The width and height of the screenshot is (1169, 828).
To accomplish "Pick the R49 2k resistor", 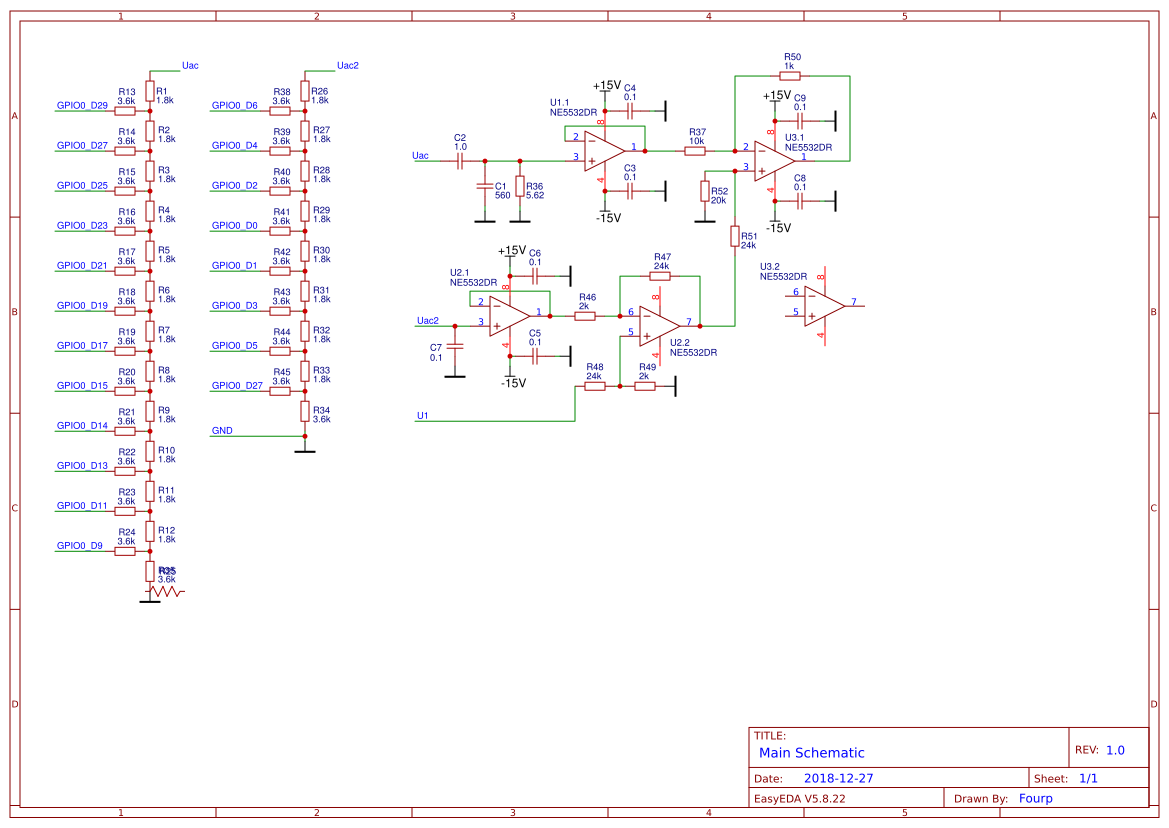I will coord(645,386).
